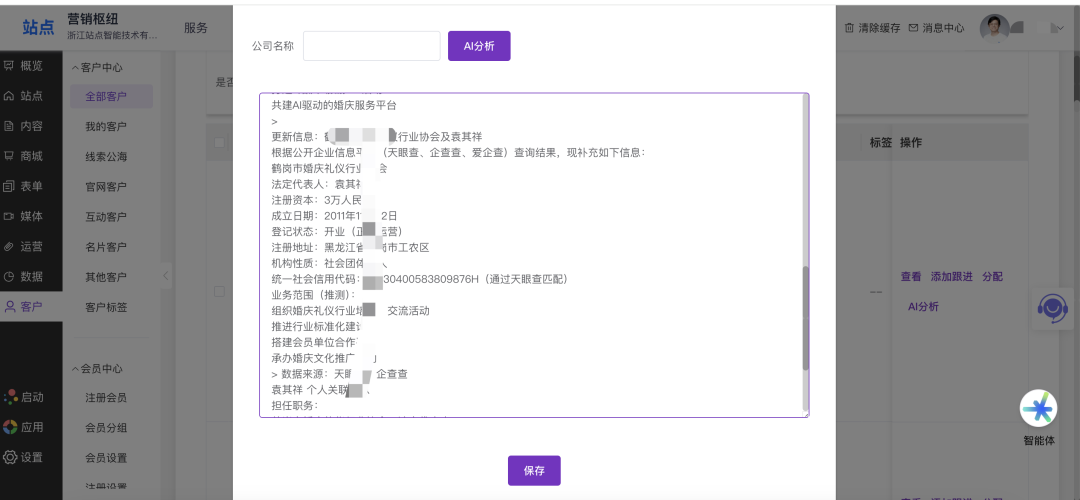Collapse the 会员中心 group
Image resolution: width=1080 pixels, height=500 pixels.
74,369
